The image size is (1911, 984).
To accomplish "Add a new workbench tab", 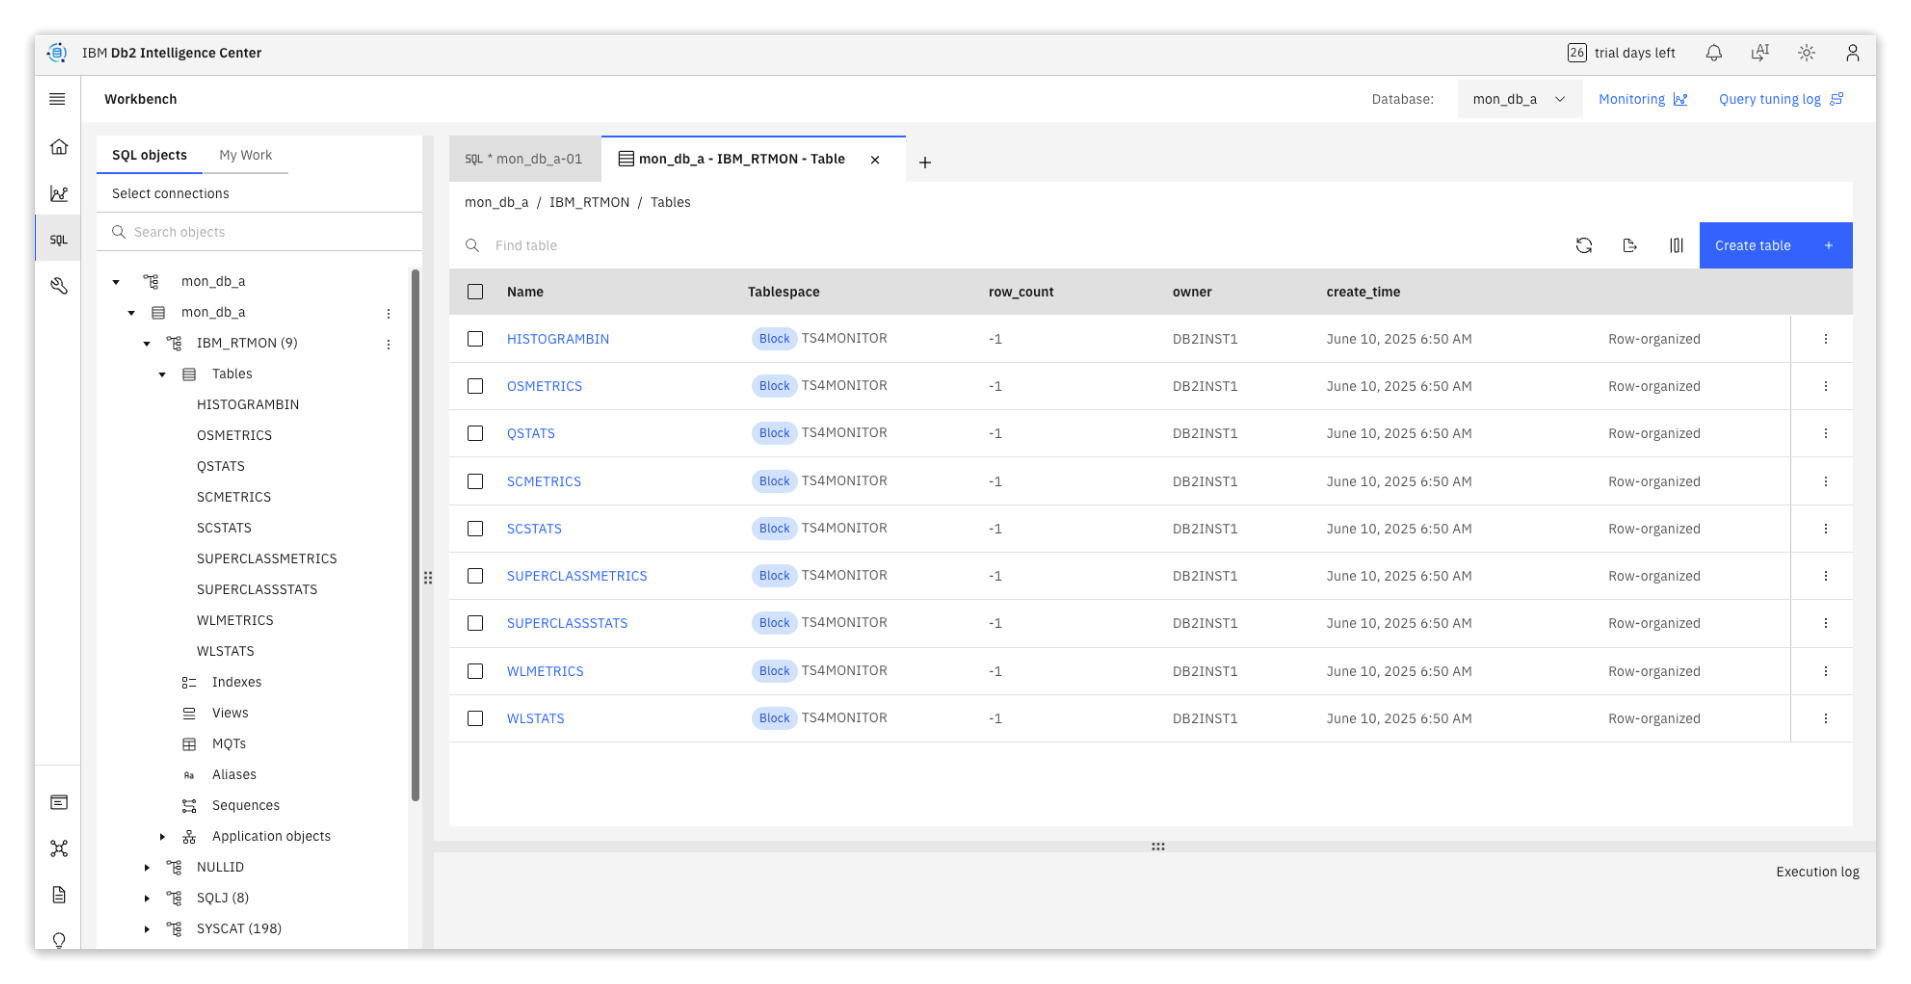I will tap(924, 162).
